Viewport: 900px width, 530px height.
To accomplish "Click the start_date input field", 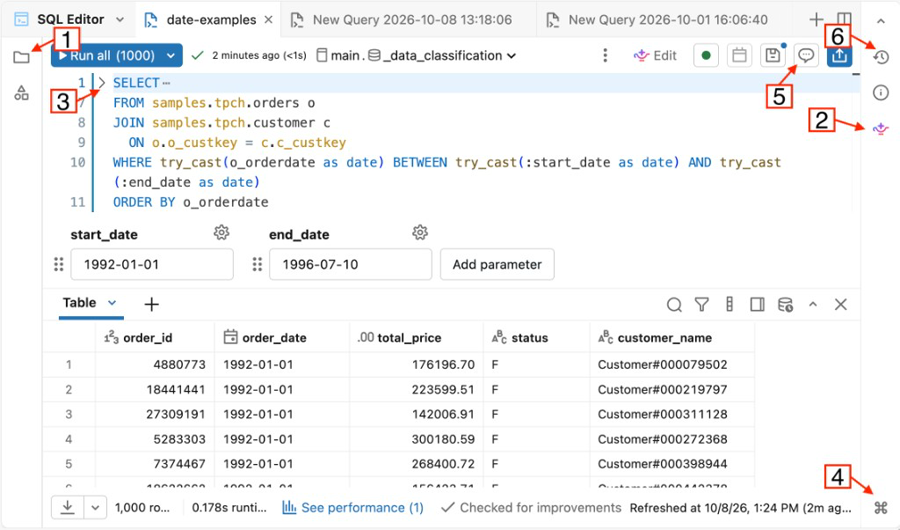I will 152,264.
